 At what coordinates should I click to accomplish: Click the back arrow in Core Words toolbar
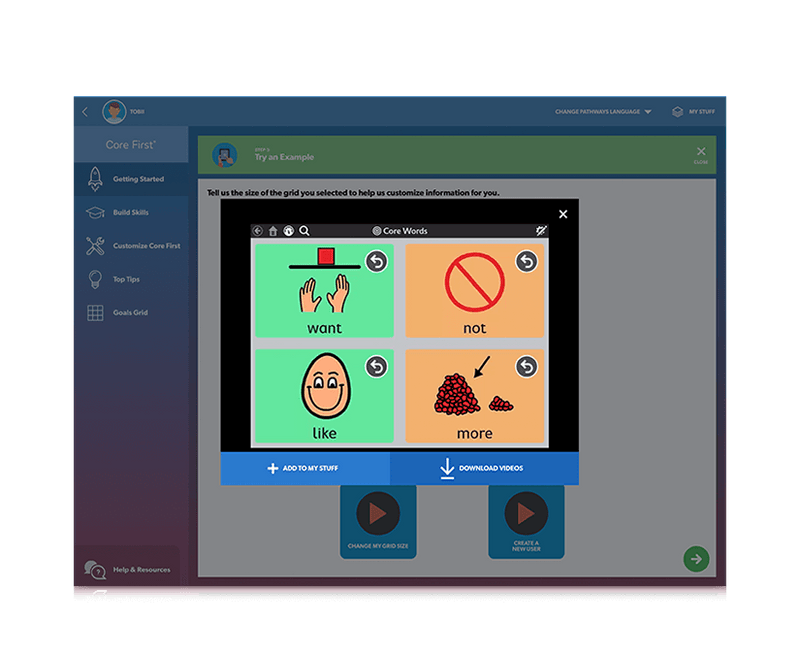(x=258, y=231)
